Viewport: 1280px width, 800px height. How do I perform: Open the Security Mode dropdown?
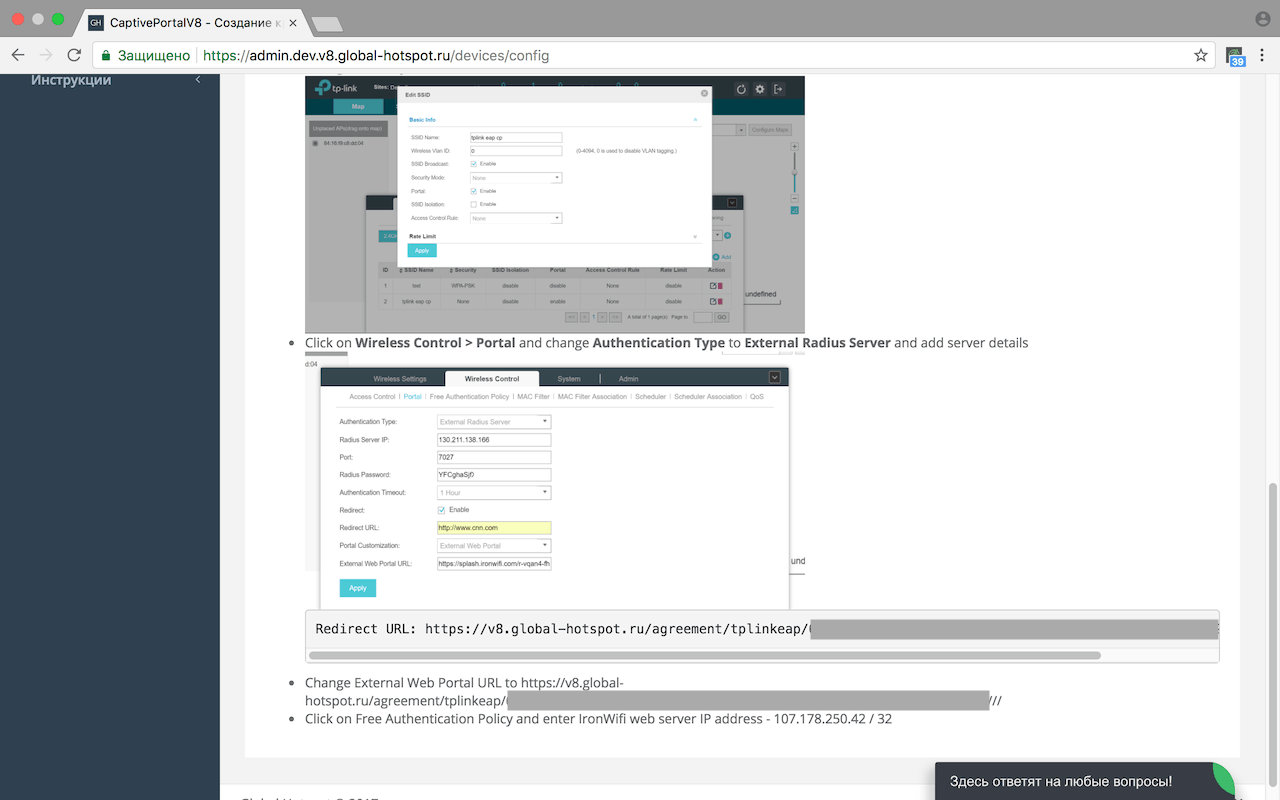(x=516, y=177)
